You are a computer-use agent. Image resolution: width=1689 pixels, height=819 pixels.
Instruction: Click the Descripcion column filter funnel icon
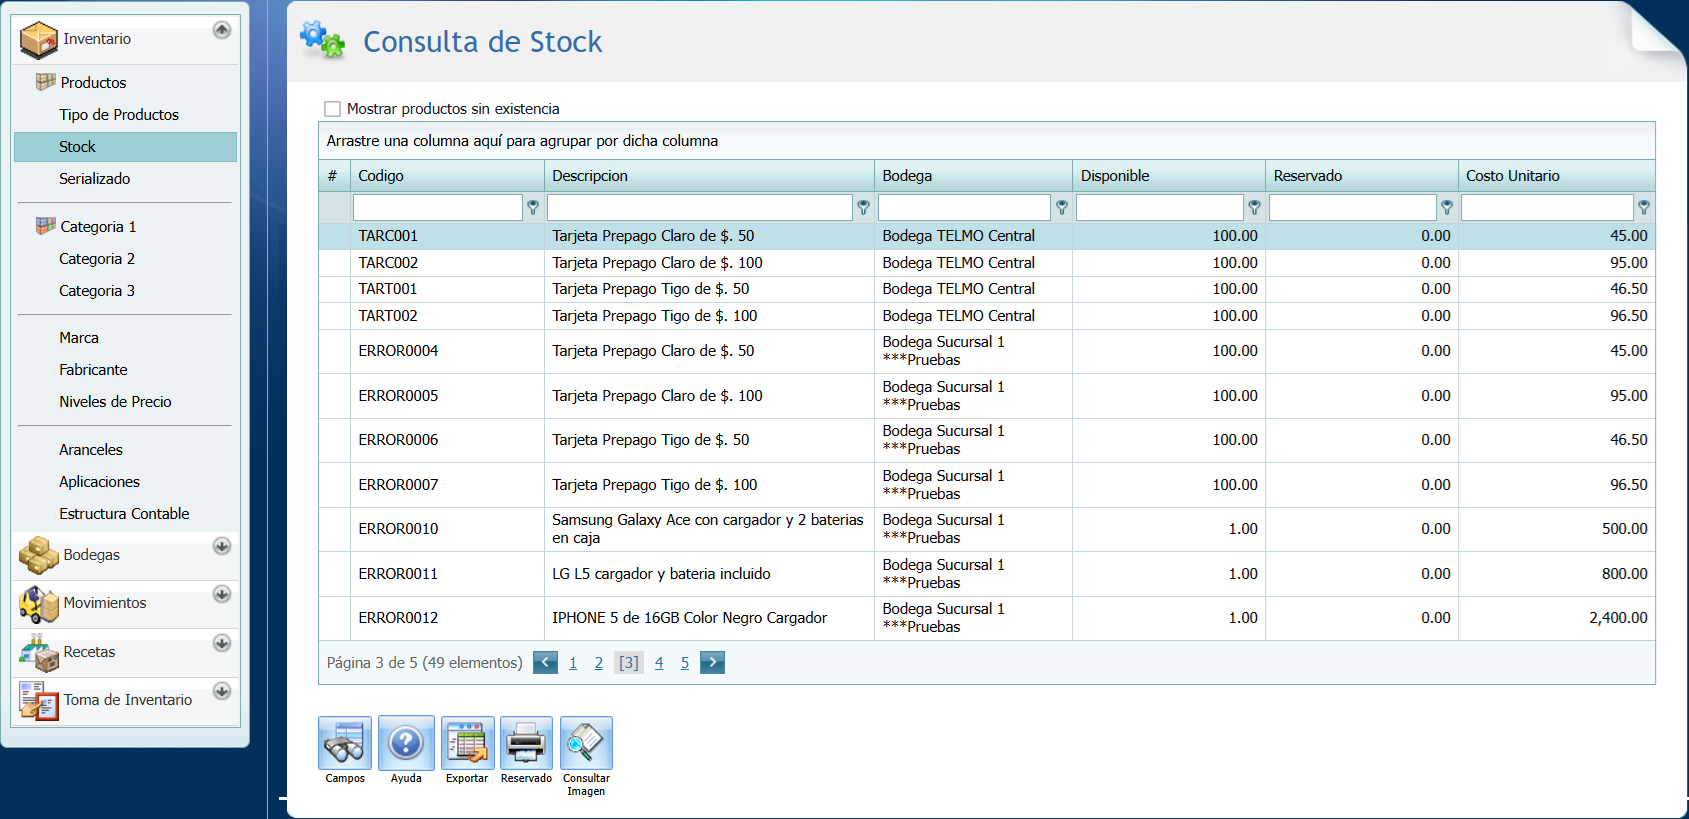pos(863,207)
